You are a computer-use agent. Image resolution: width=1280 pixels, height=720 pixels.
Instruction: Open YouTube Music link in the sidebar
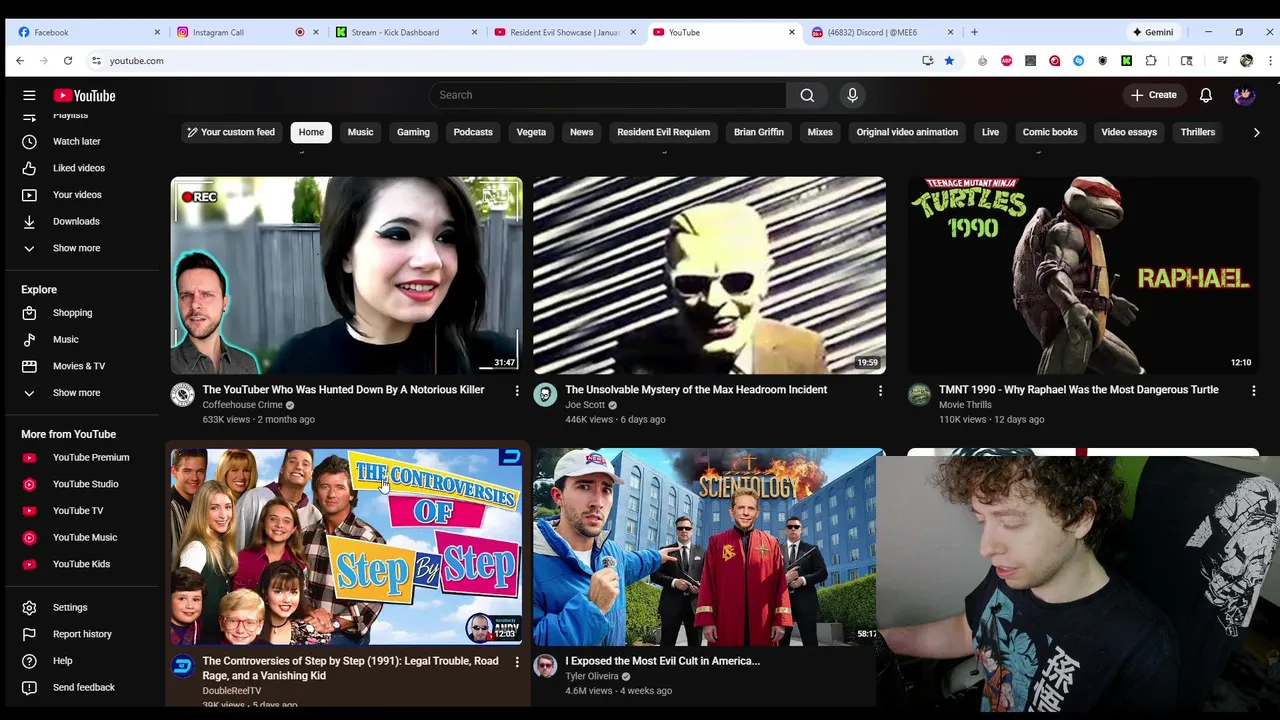click(x=84, y=537)
